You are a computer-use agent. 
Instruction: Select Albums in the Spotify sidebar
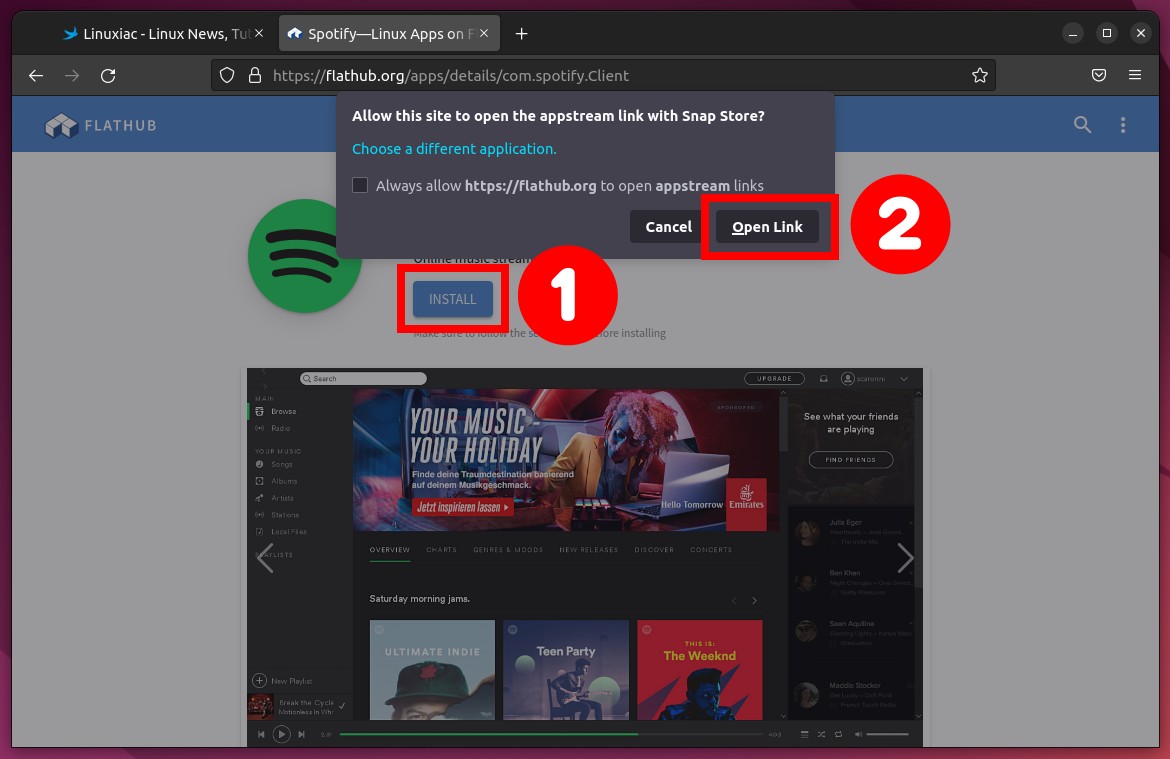(x=276, y=481)
